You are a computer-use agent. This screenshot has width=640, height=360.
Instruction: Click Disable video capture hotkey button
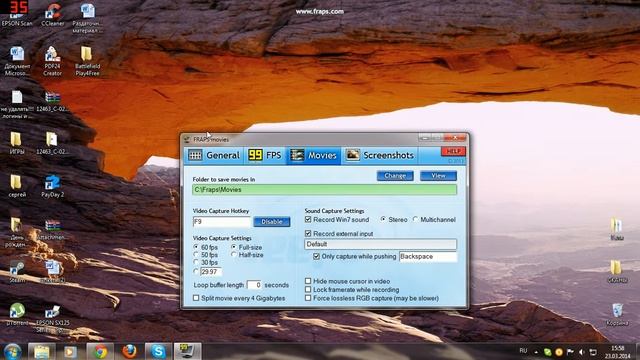click(x=272, y=222)
